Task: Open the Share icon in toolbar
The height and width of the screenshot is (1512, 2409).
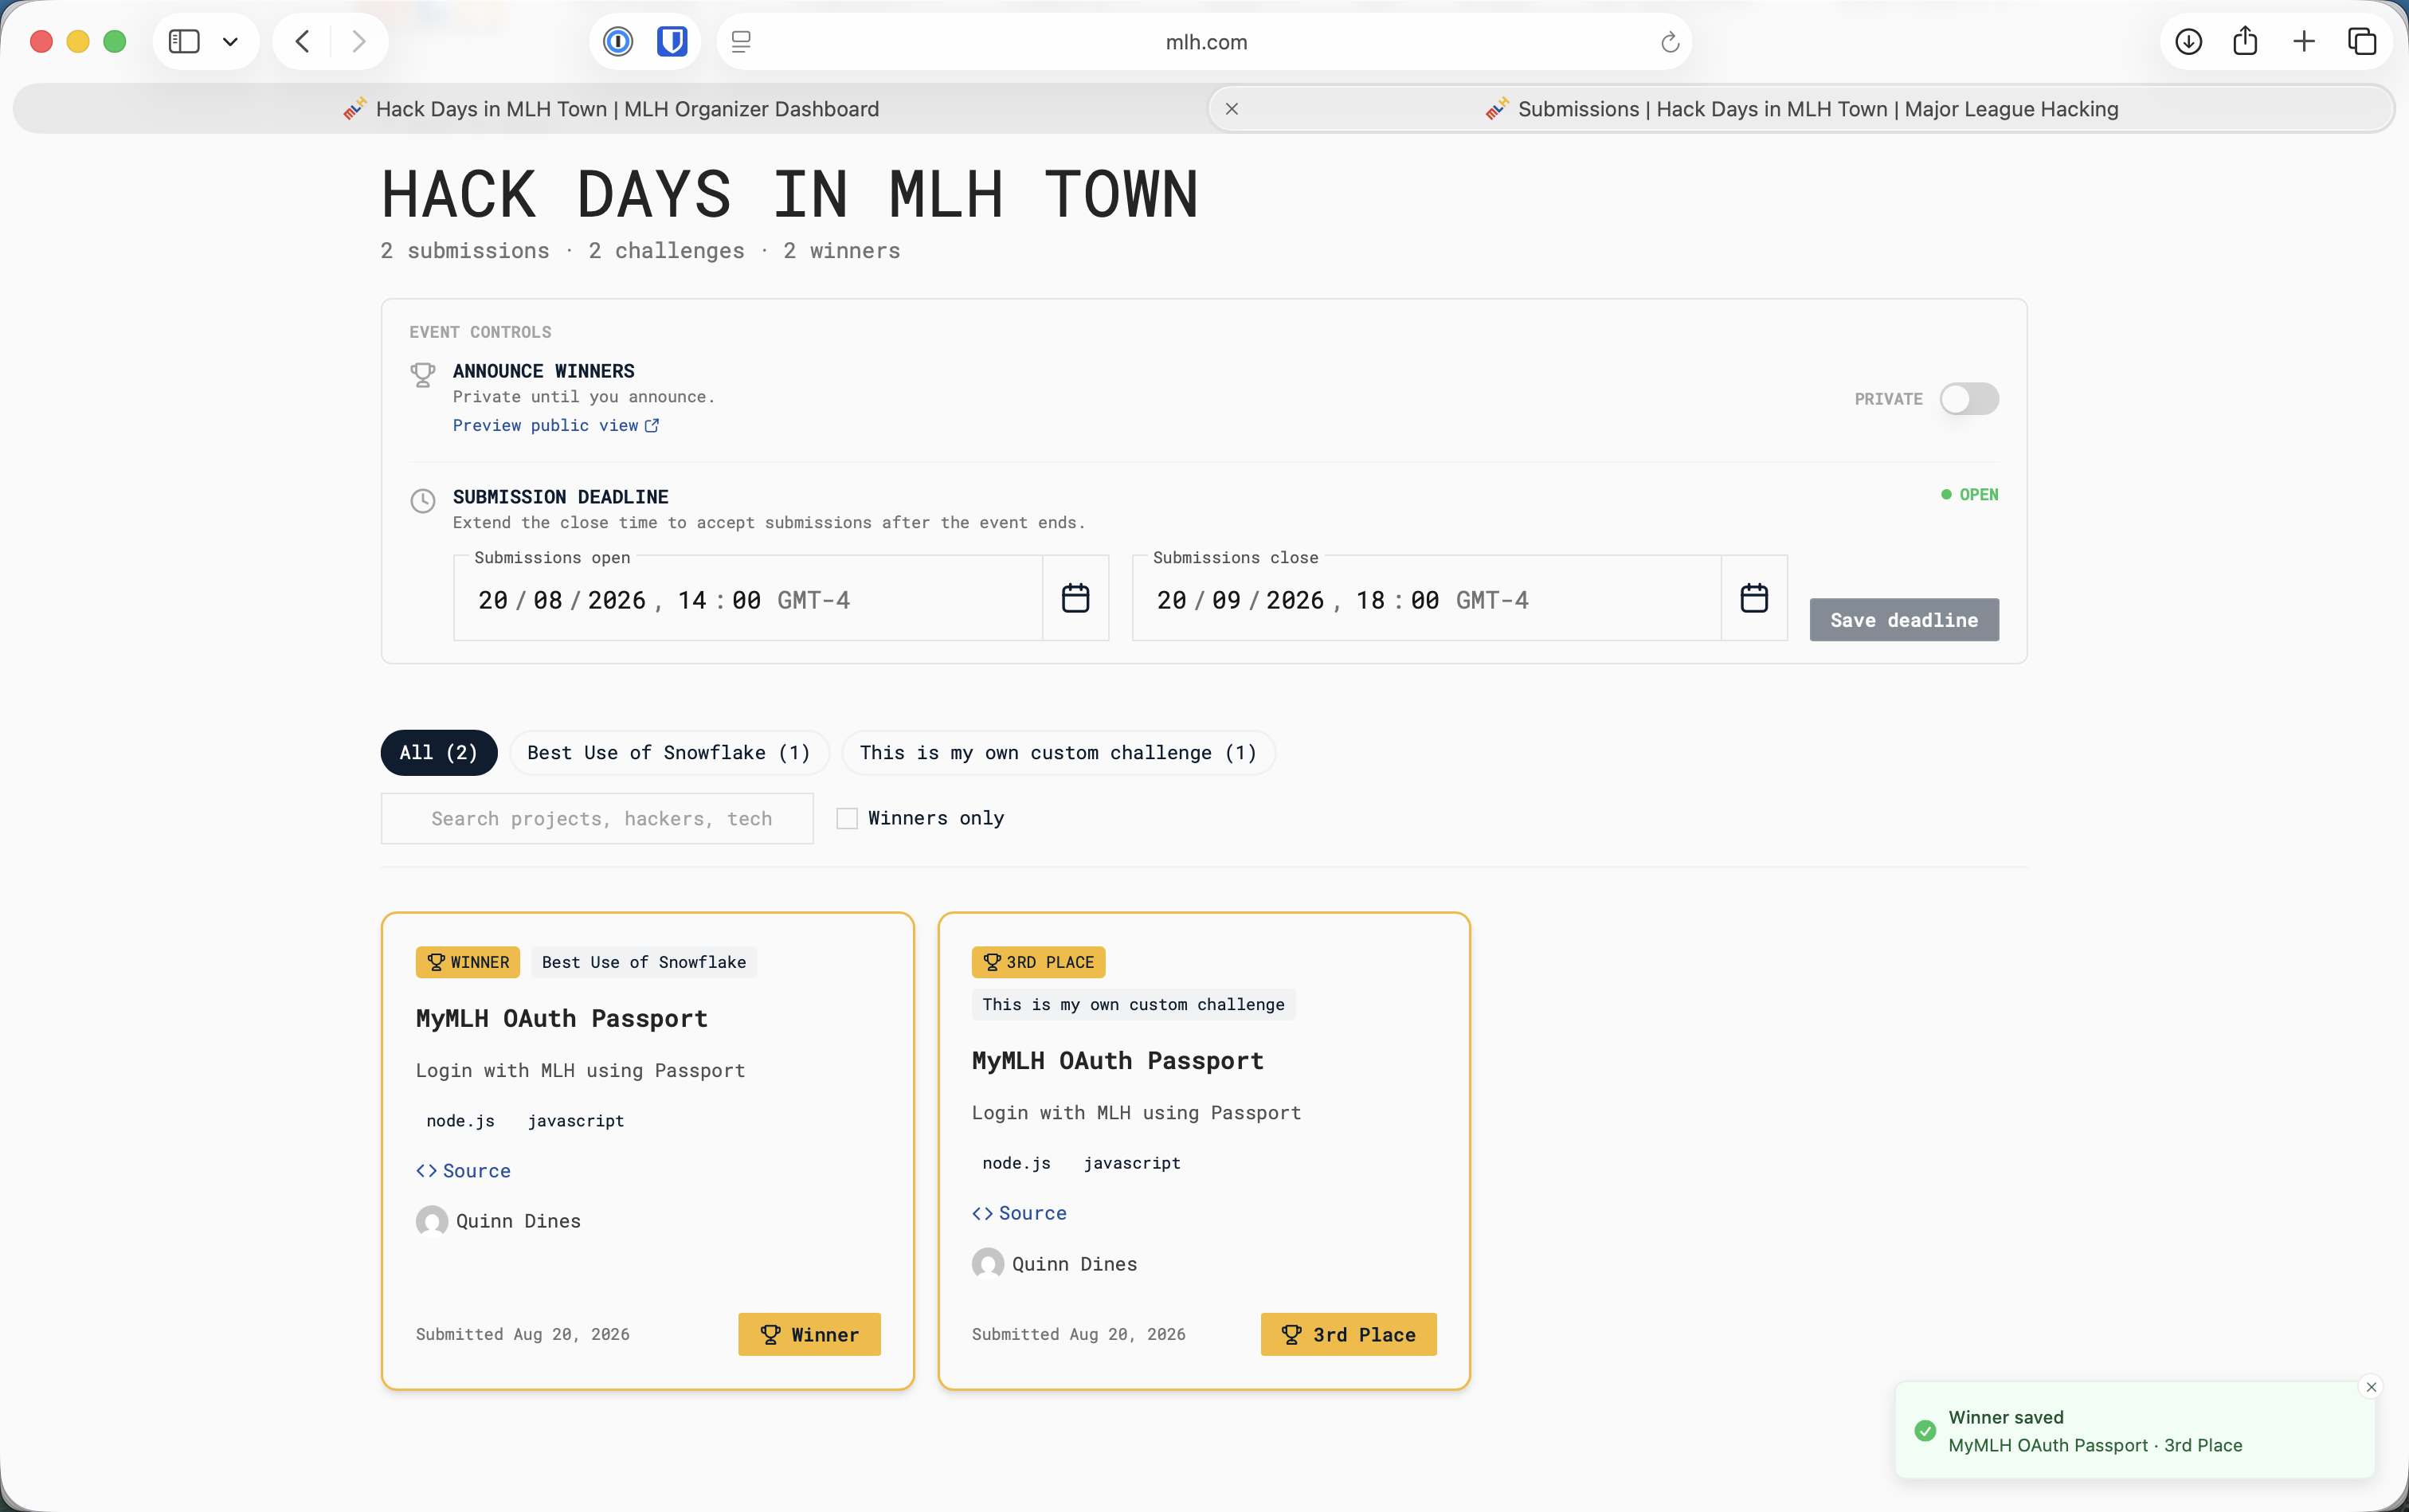Action: (x=2245, y=40)
